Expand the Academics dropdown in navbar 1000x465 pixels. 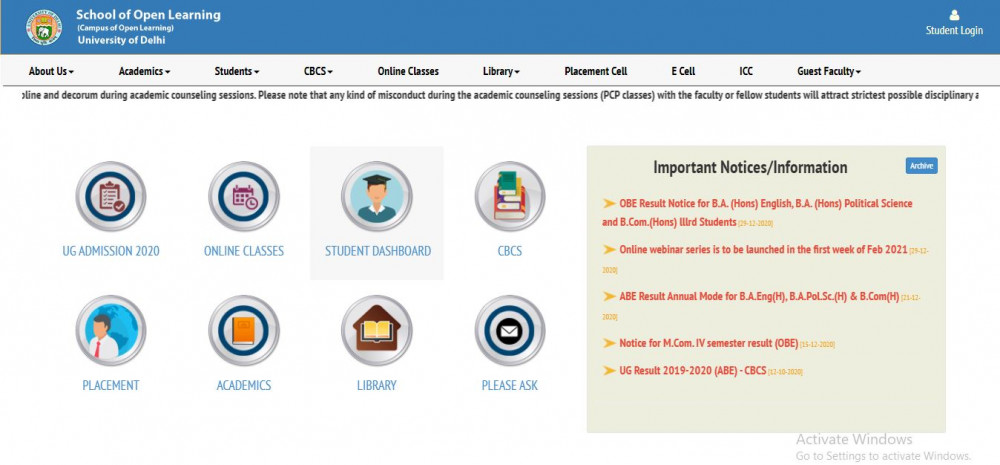(x=144, y=71)
